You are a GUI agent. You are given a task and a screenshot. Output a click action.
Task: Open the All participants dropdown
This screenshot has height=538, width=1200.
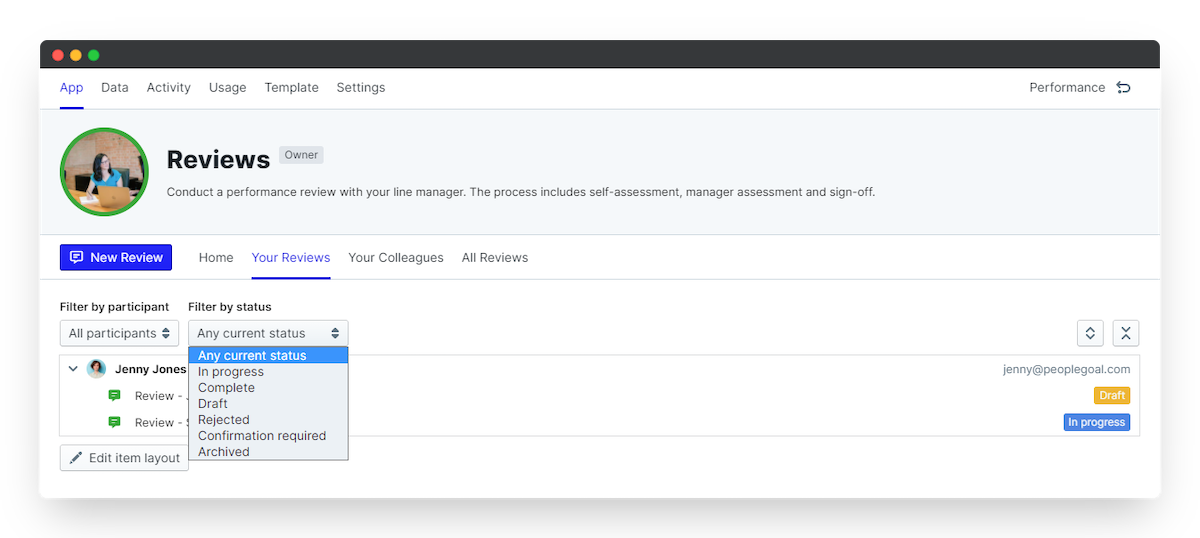[x=119, y=333]
